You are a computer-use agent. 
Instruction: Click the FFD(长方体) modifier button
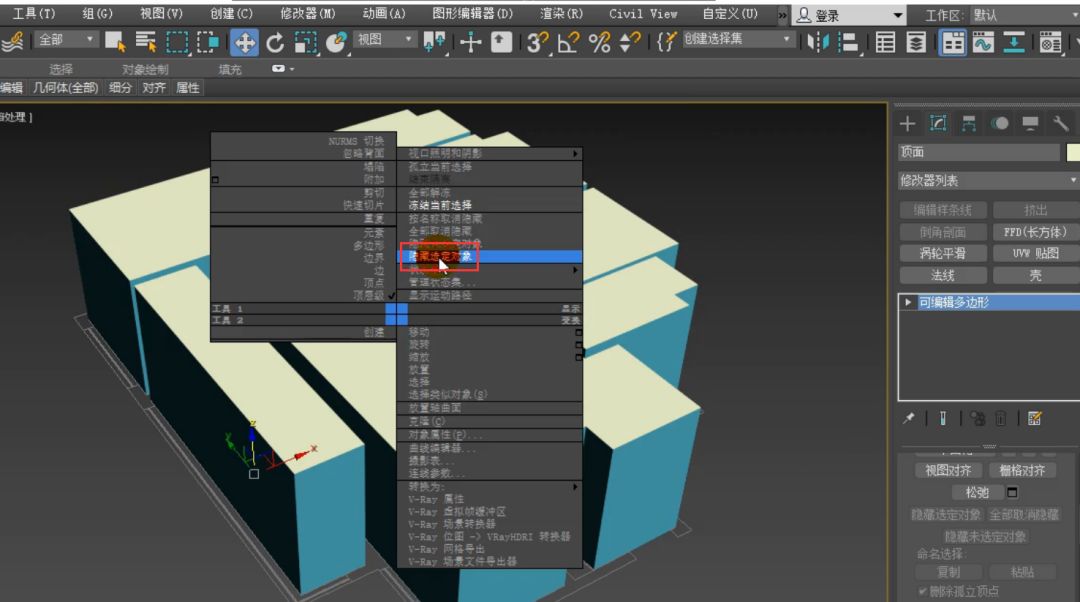(1035, 232)
